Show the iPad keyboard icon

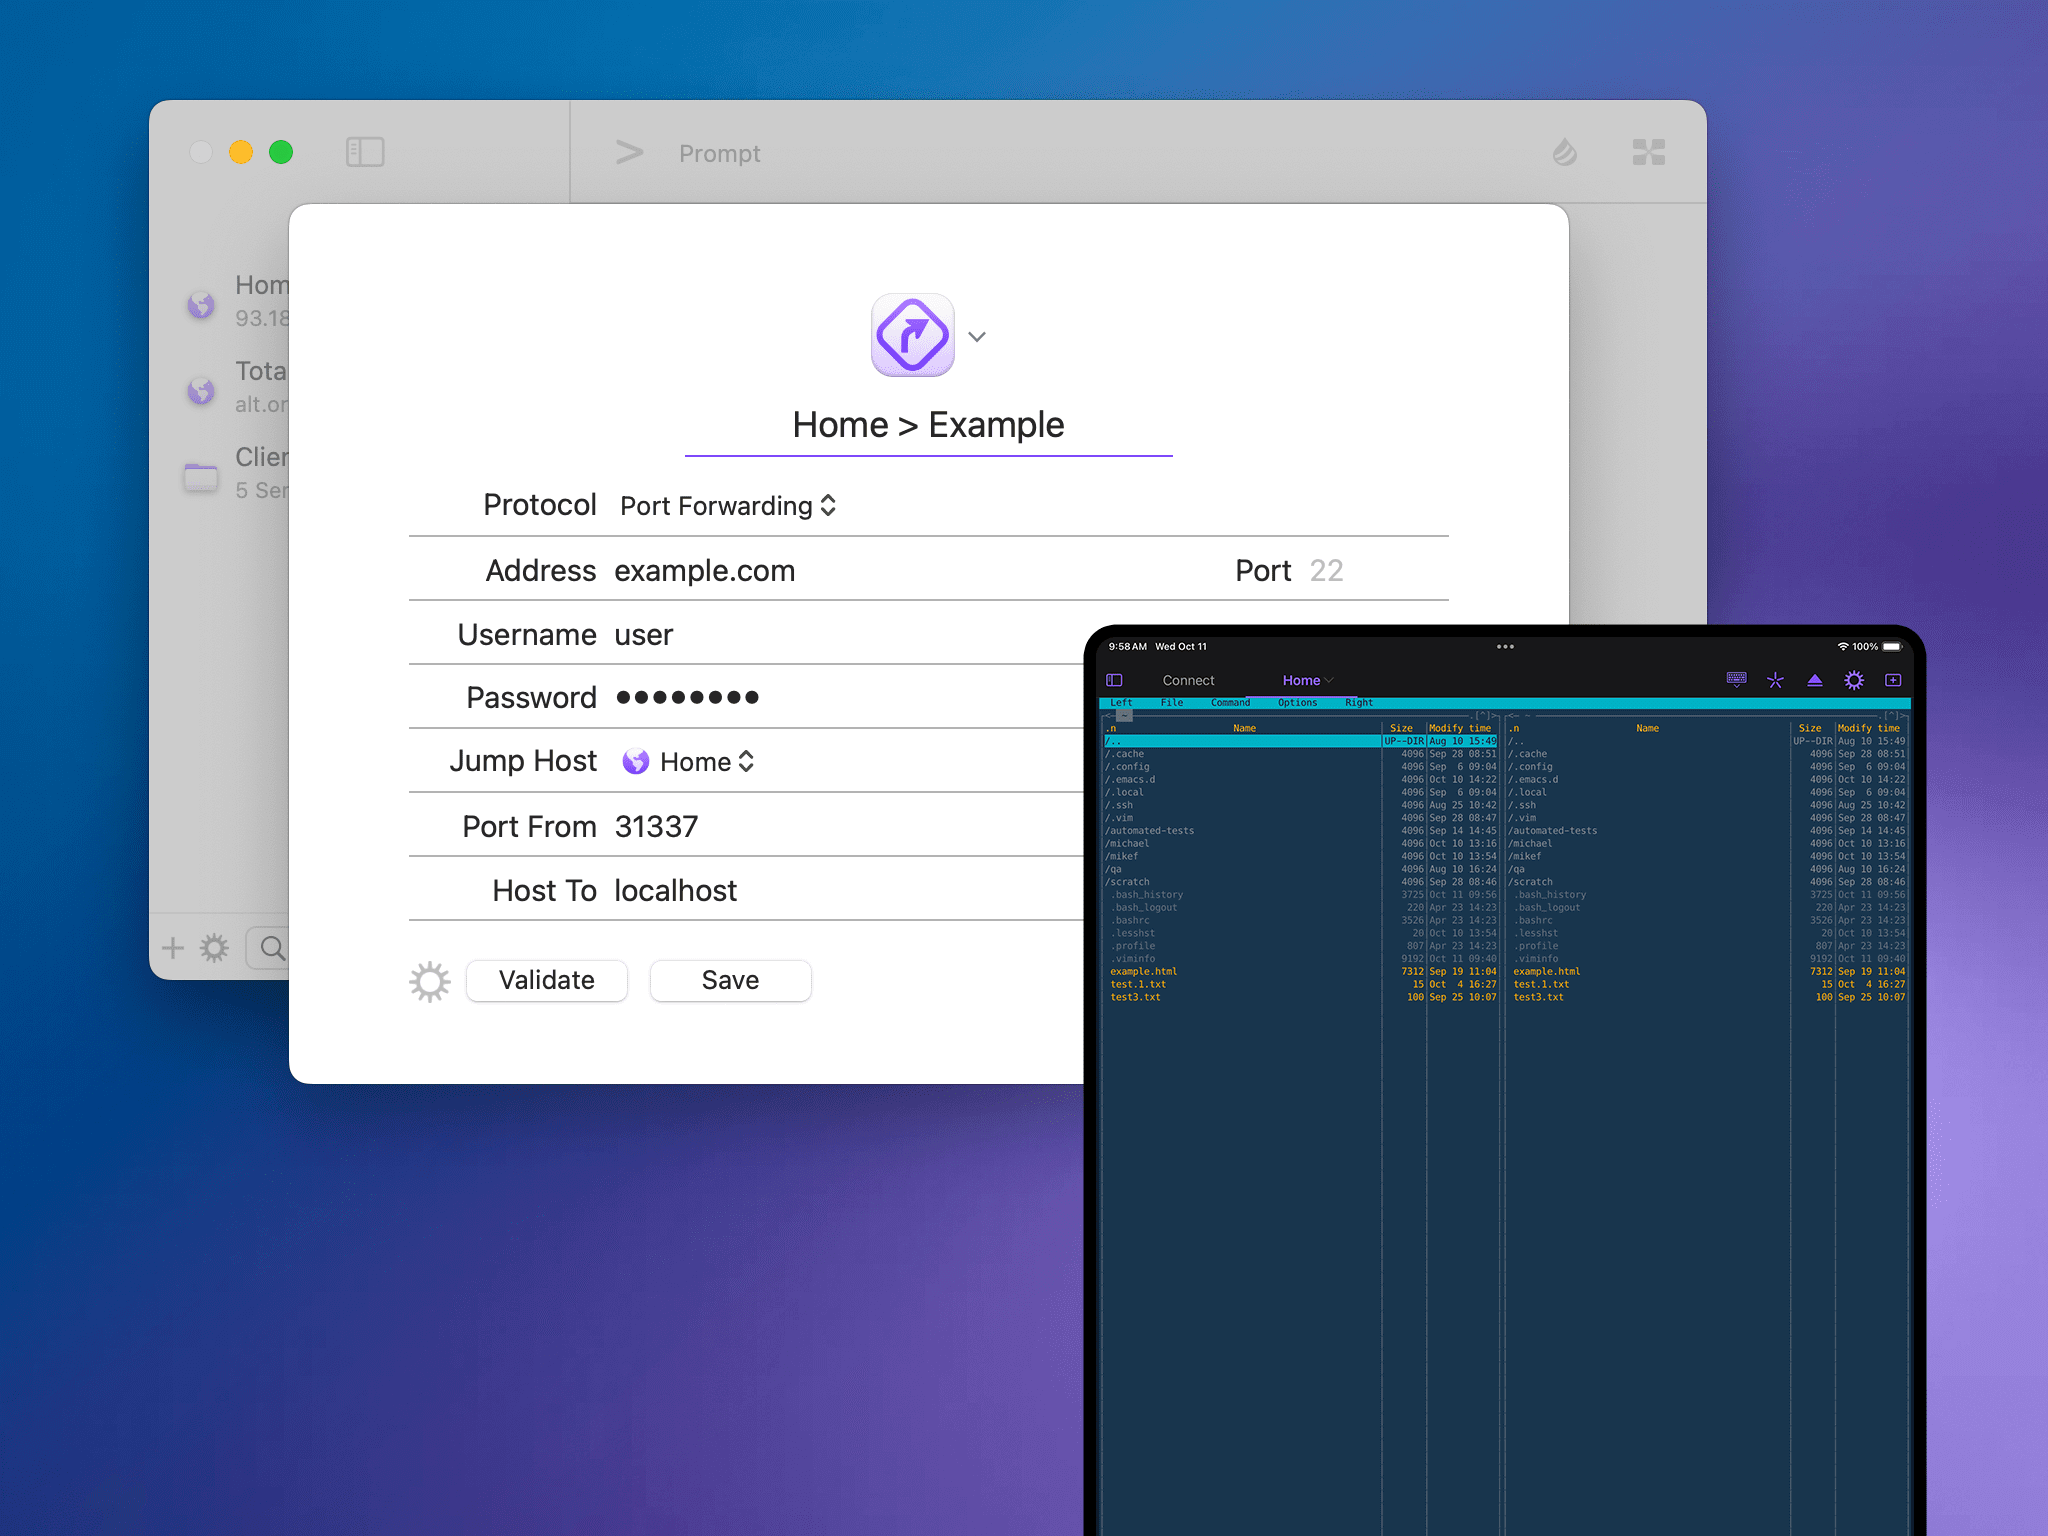pos(1736,680)
